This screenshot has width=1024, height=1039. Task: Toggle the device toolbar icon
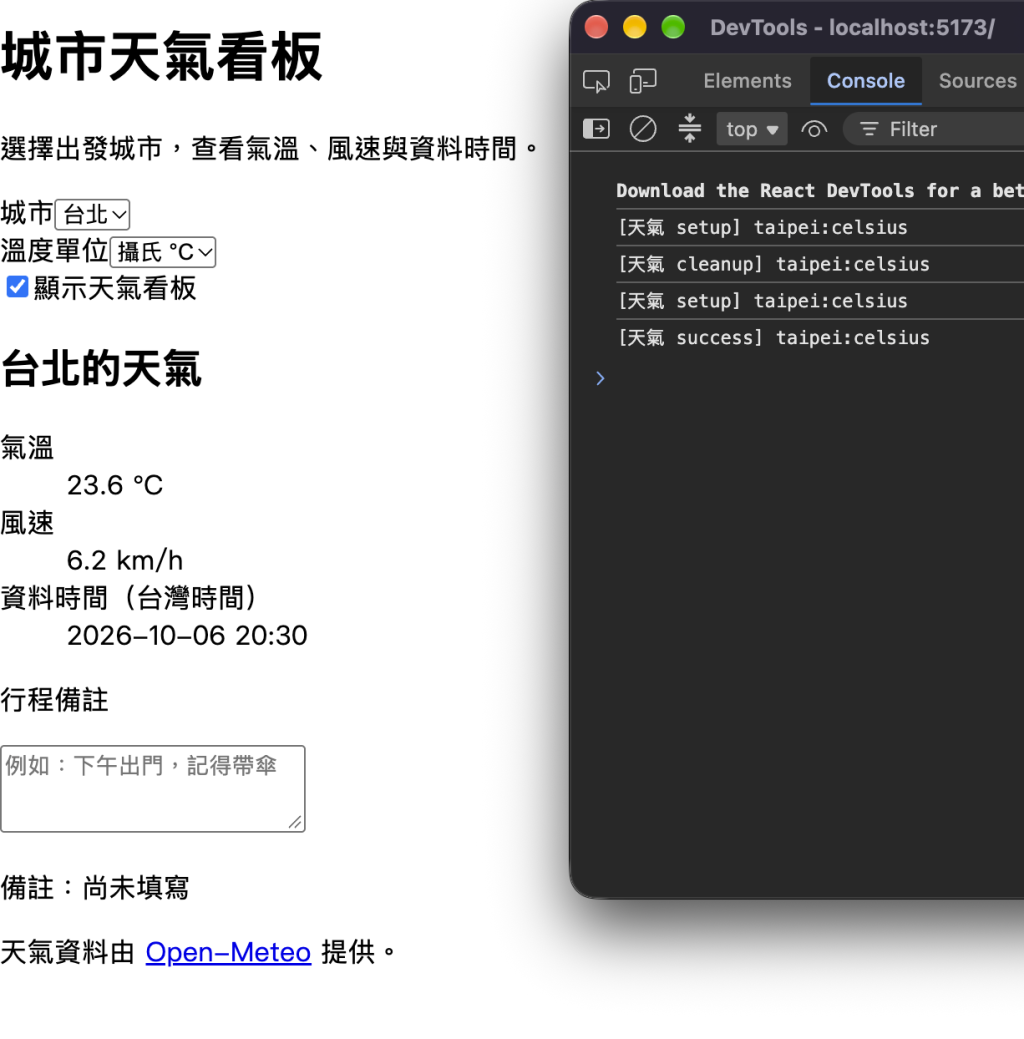pyautogui.click(x=642, y=82)
